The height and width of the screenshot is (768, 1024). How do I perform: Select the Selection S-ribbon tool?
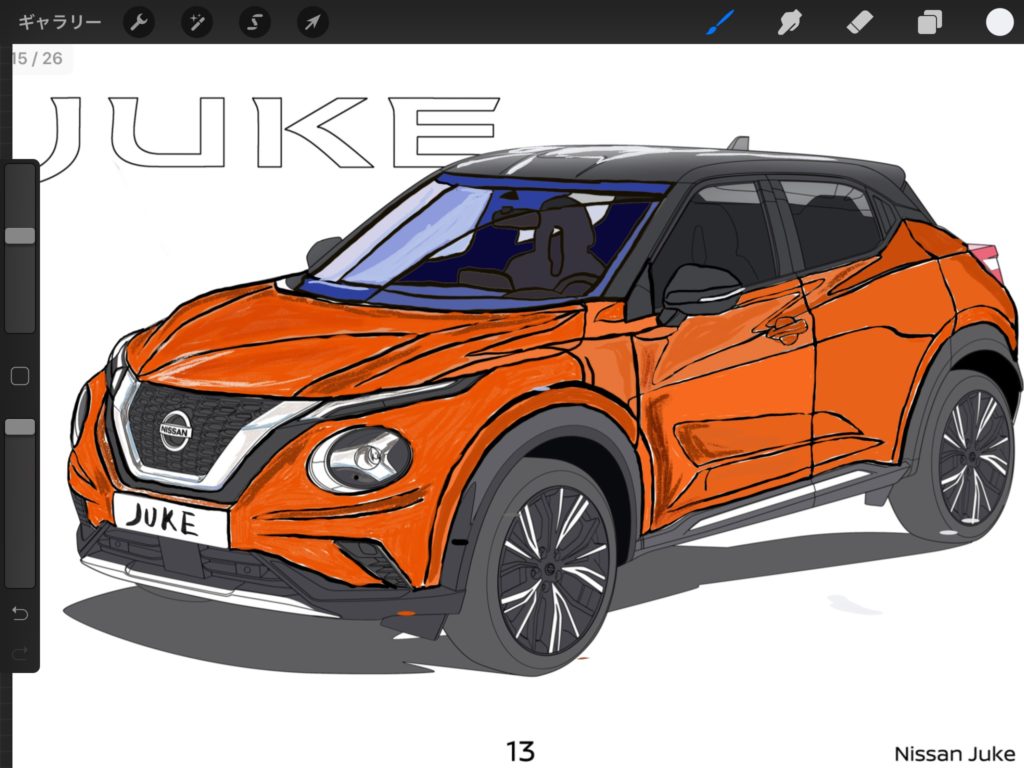tap(255, 23)
